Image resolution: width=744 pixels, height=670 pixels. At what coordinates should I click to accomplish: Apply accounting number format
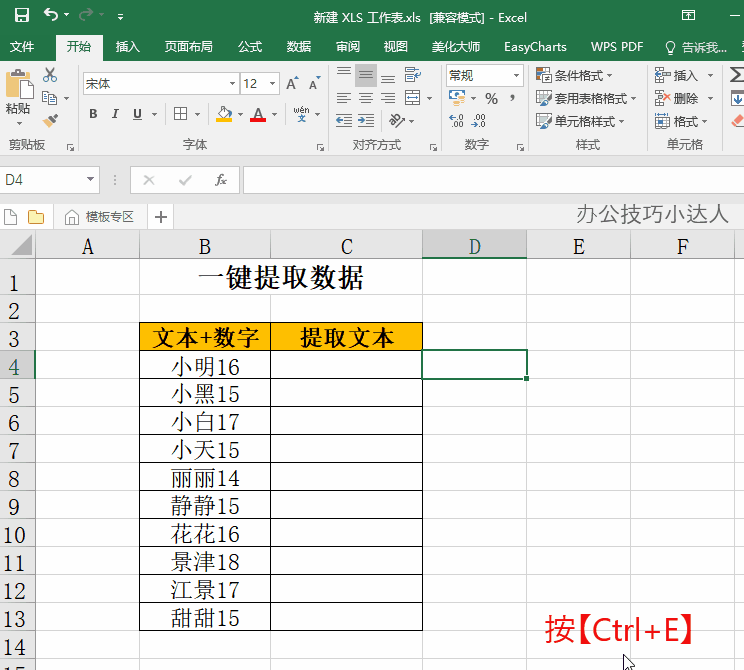[x=457, y=98]
